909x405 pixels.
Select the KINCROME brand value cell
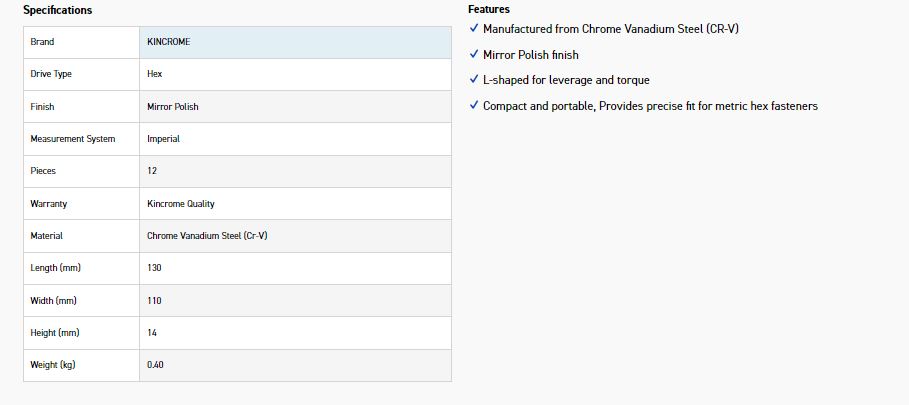[x=295, y=42]
